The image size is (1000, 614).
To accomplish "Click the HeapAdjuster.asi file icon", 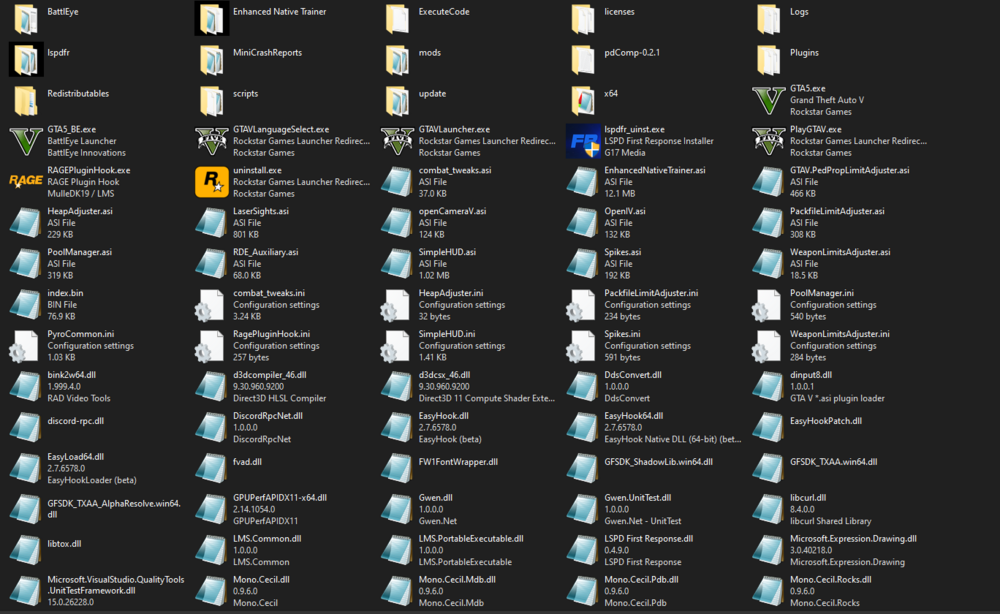I will coord(26,223).
